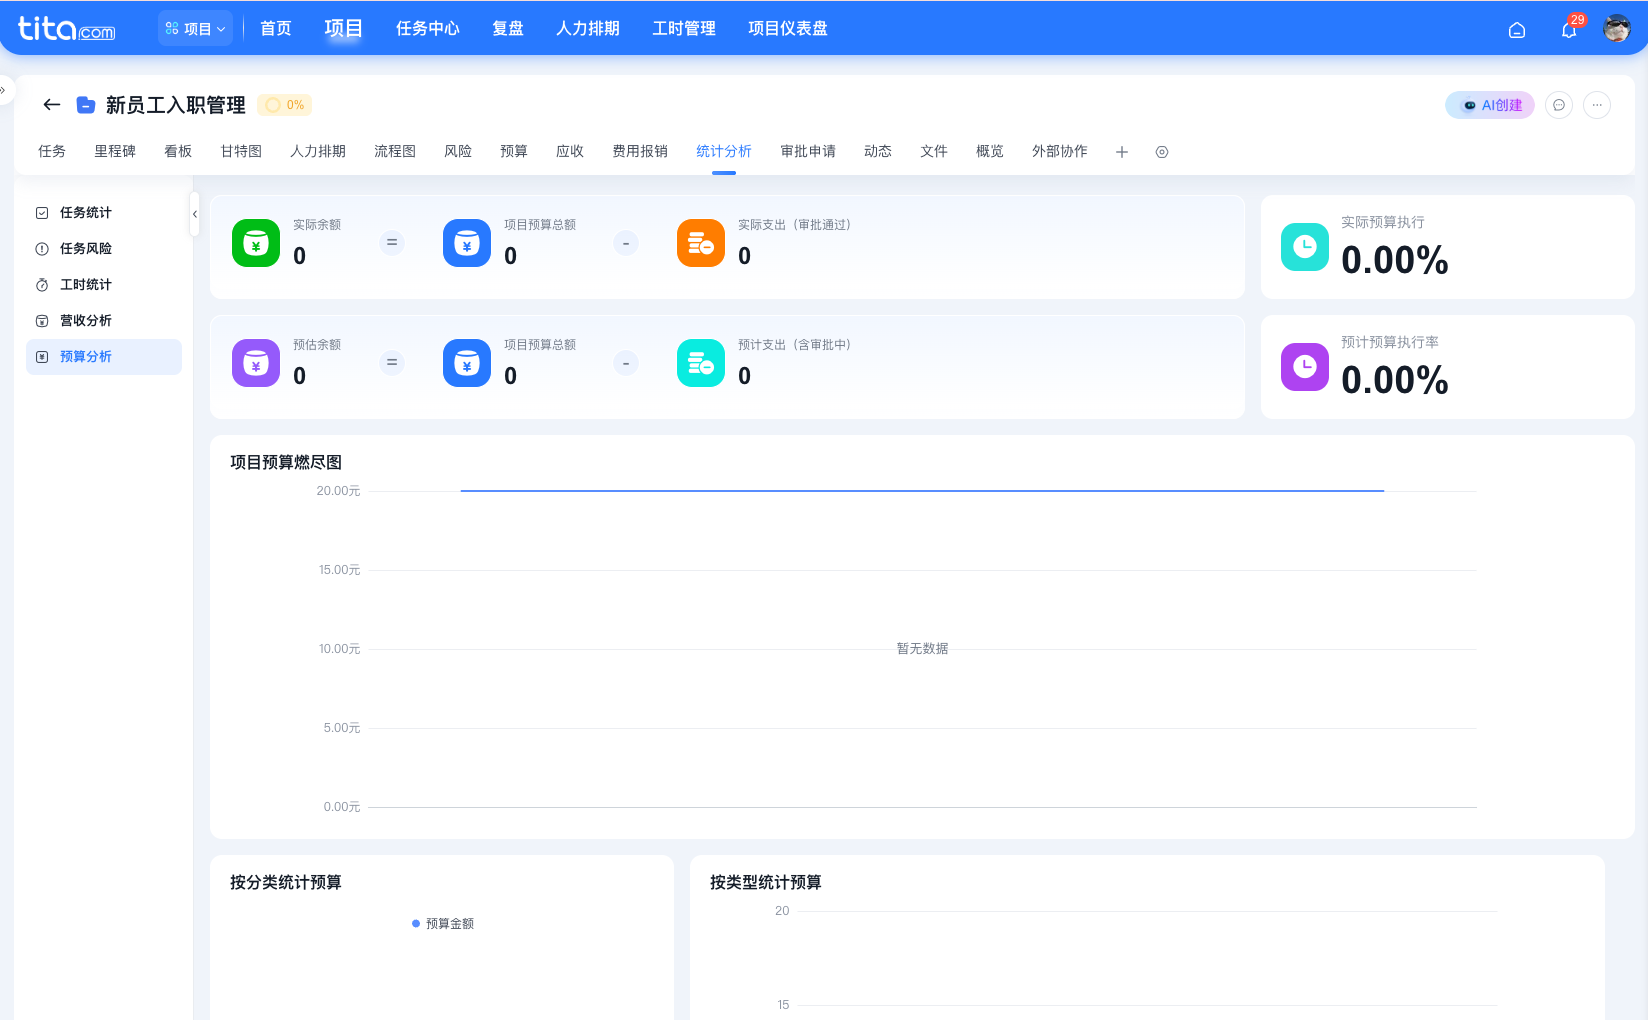Click the project title 新员工入职管理

[176, 105]
